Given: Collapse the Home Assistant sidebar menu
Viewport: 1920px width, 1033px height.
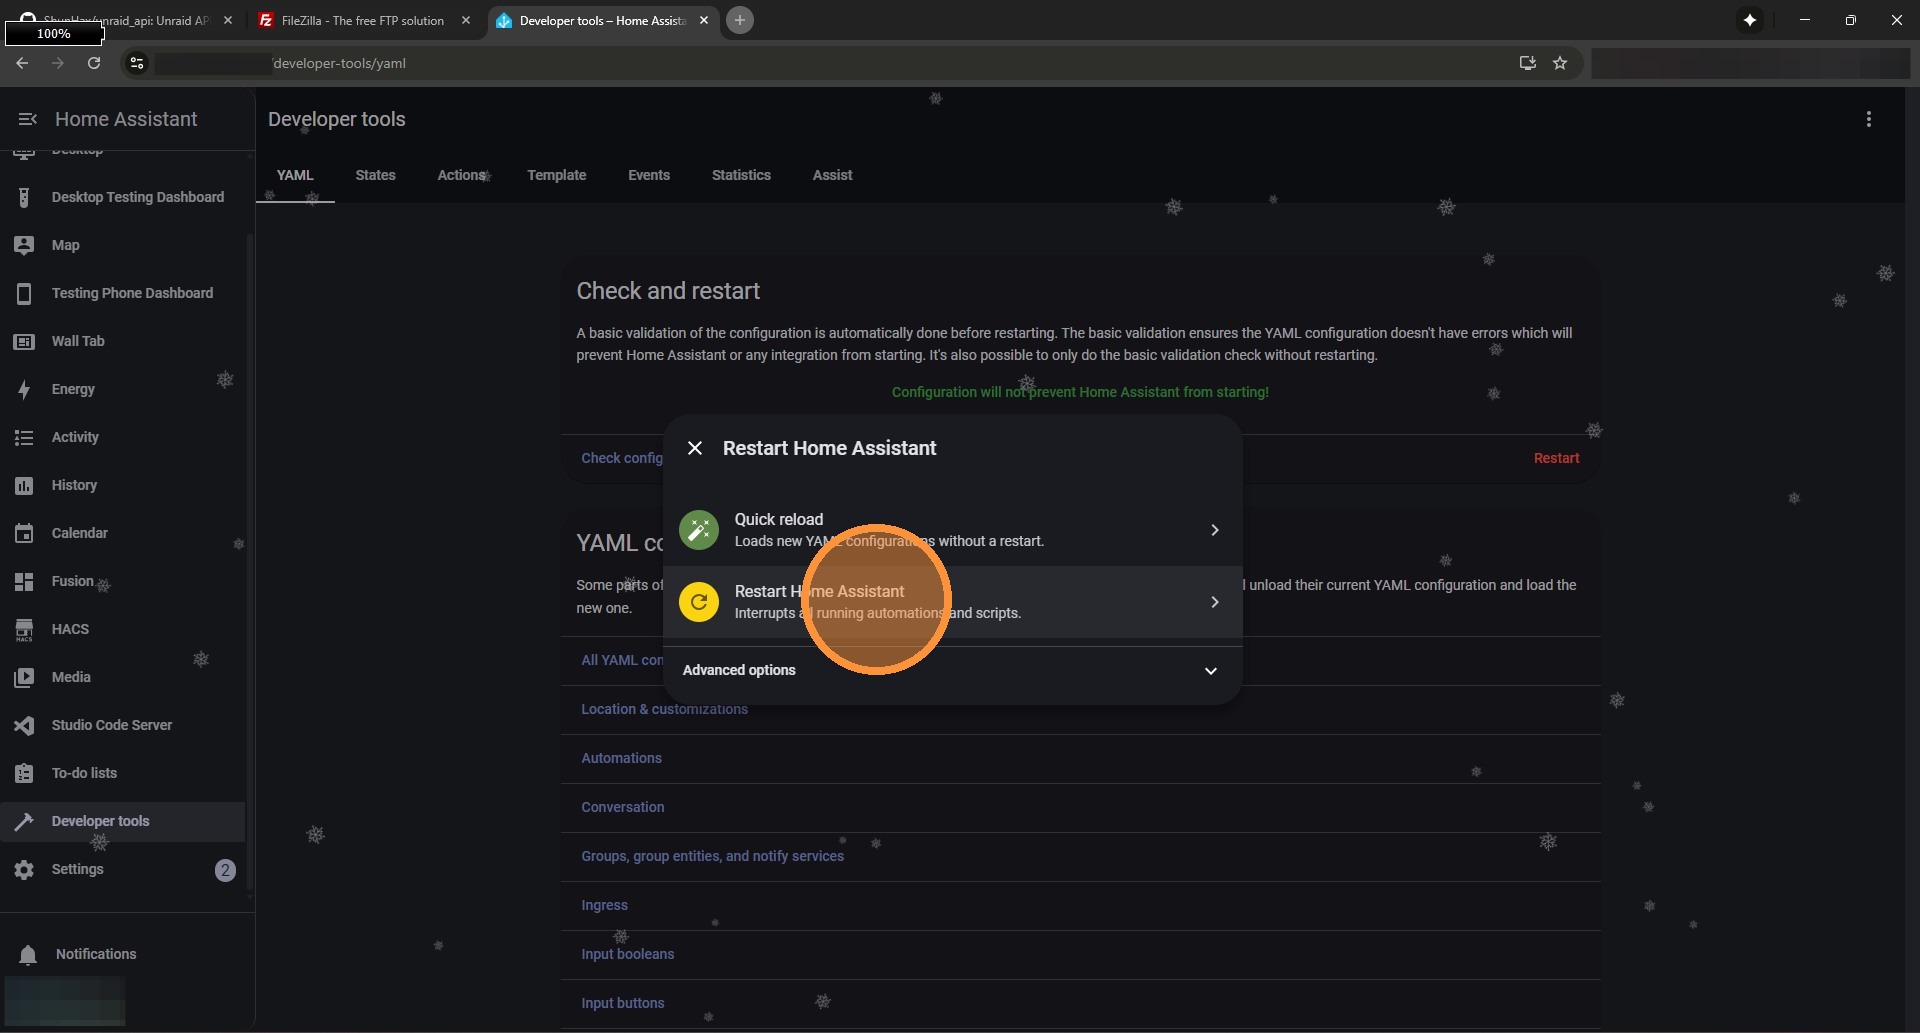Looking at the screenshot, I should click(x=27, y=119).
